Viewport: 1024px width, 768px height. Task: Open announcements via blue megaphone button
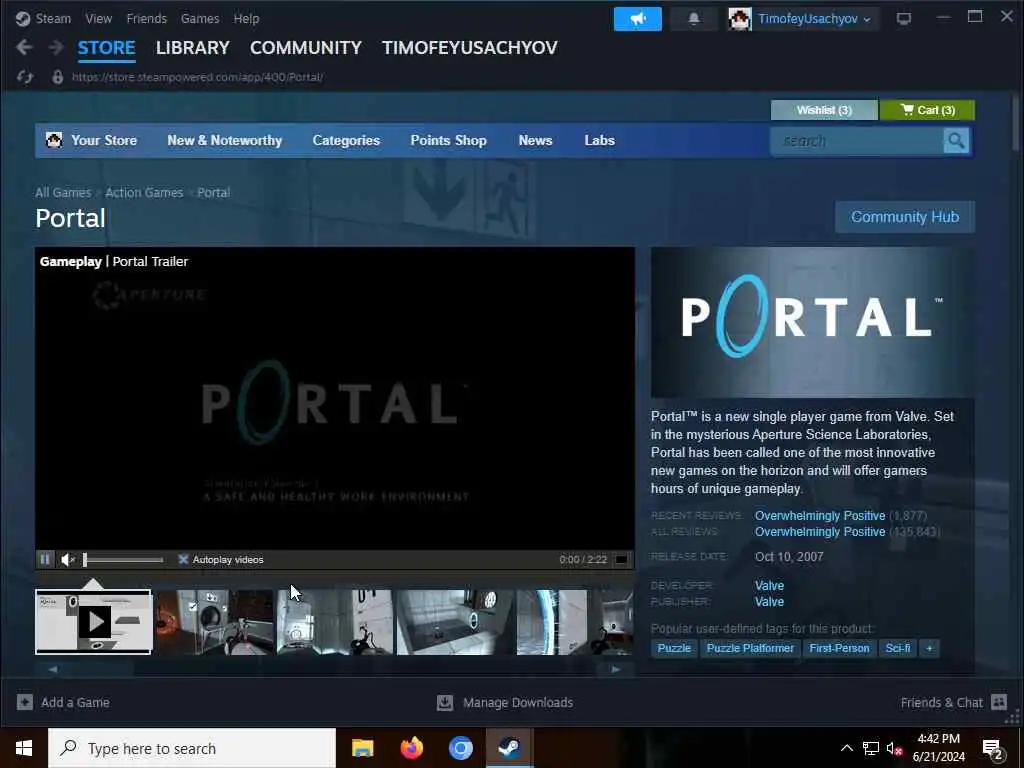click(637, 19)
